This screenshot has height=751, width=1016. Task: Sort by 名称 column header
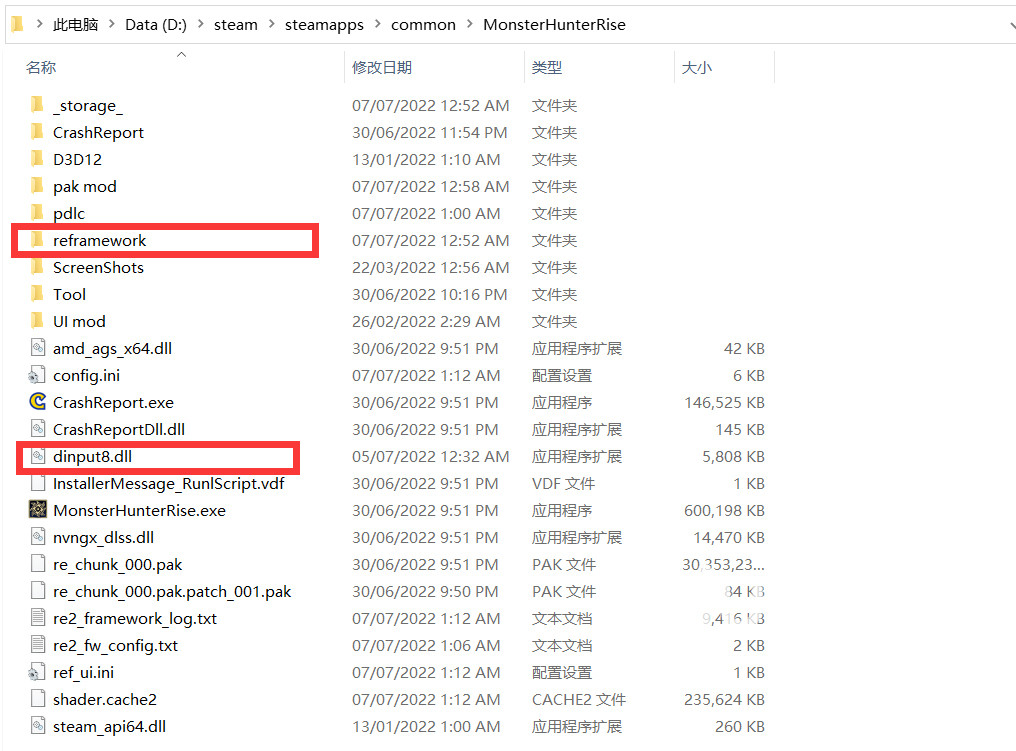coord(41,68)
